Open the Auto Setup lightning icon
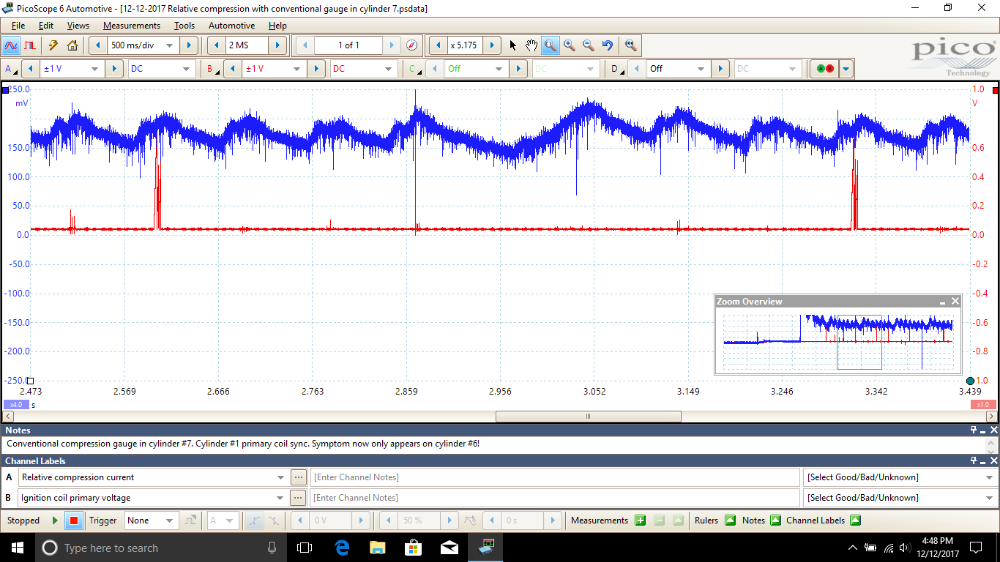Image resolution: width=1000 pixels, height=562 pixels. [54, 45]
